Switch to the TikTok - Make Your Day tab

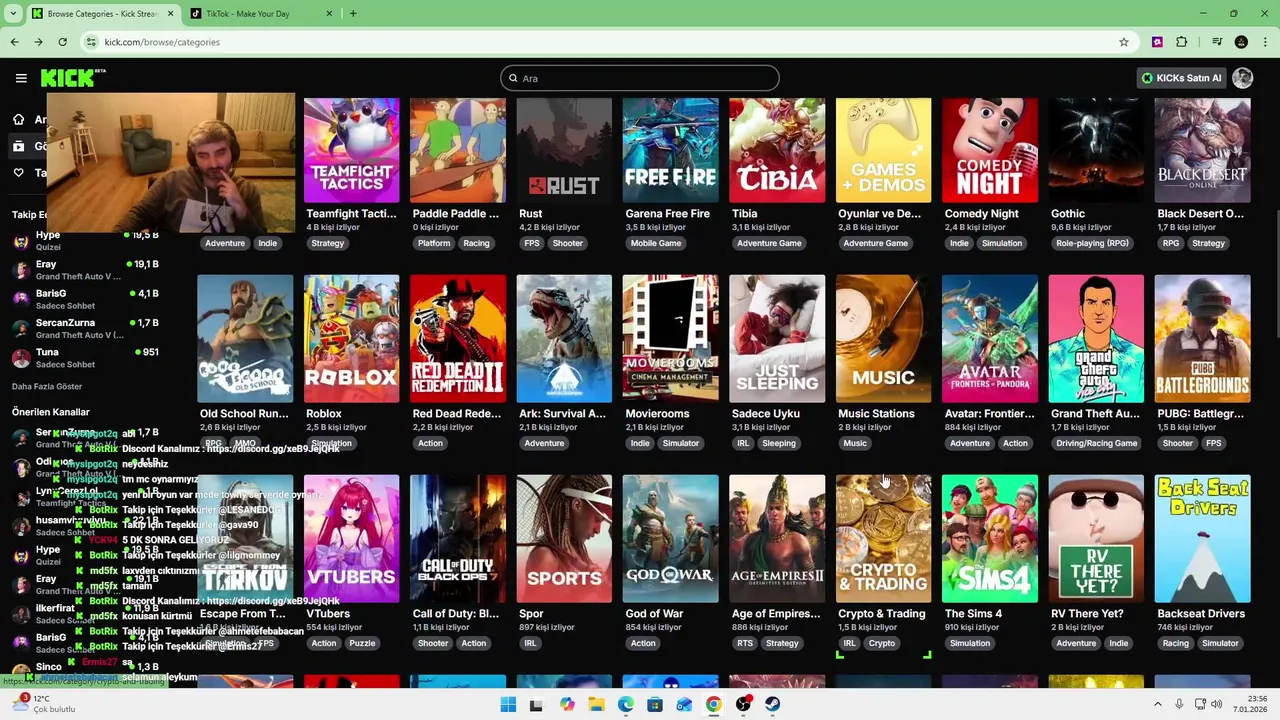point(259,13)
